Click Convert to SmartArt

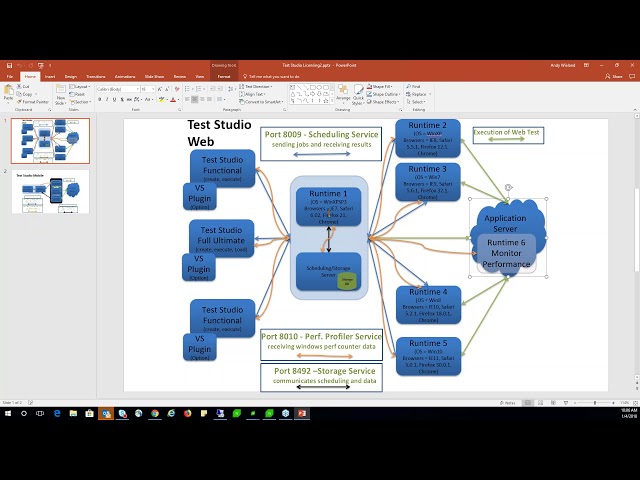click(x=261, y=102)
